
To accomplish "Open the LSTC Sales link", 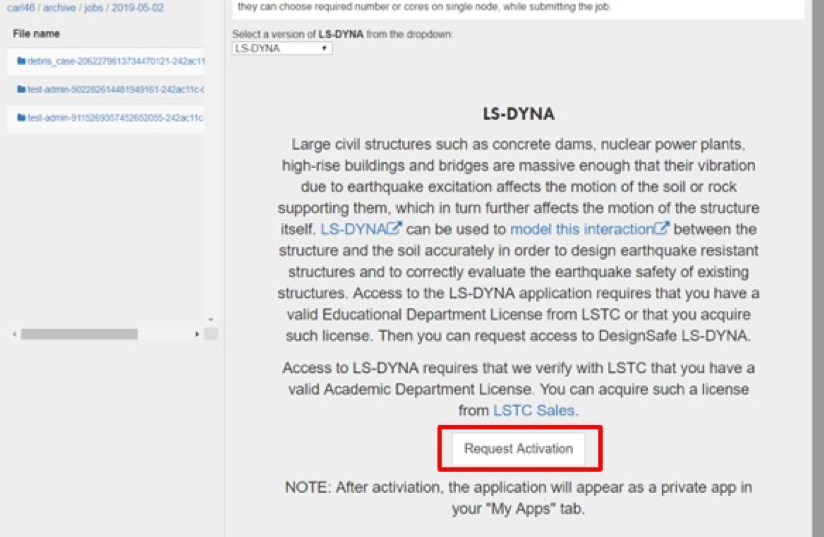I will (x=534, y=410).
